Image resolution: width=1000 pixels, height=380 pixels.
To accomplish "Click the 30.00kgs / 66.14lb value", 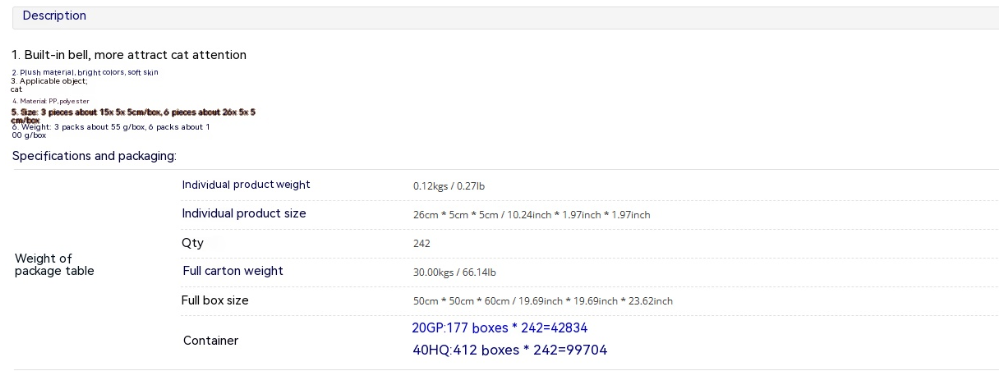I will pyautogui.click(x=454, y=272).
